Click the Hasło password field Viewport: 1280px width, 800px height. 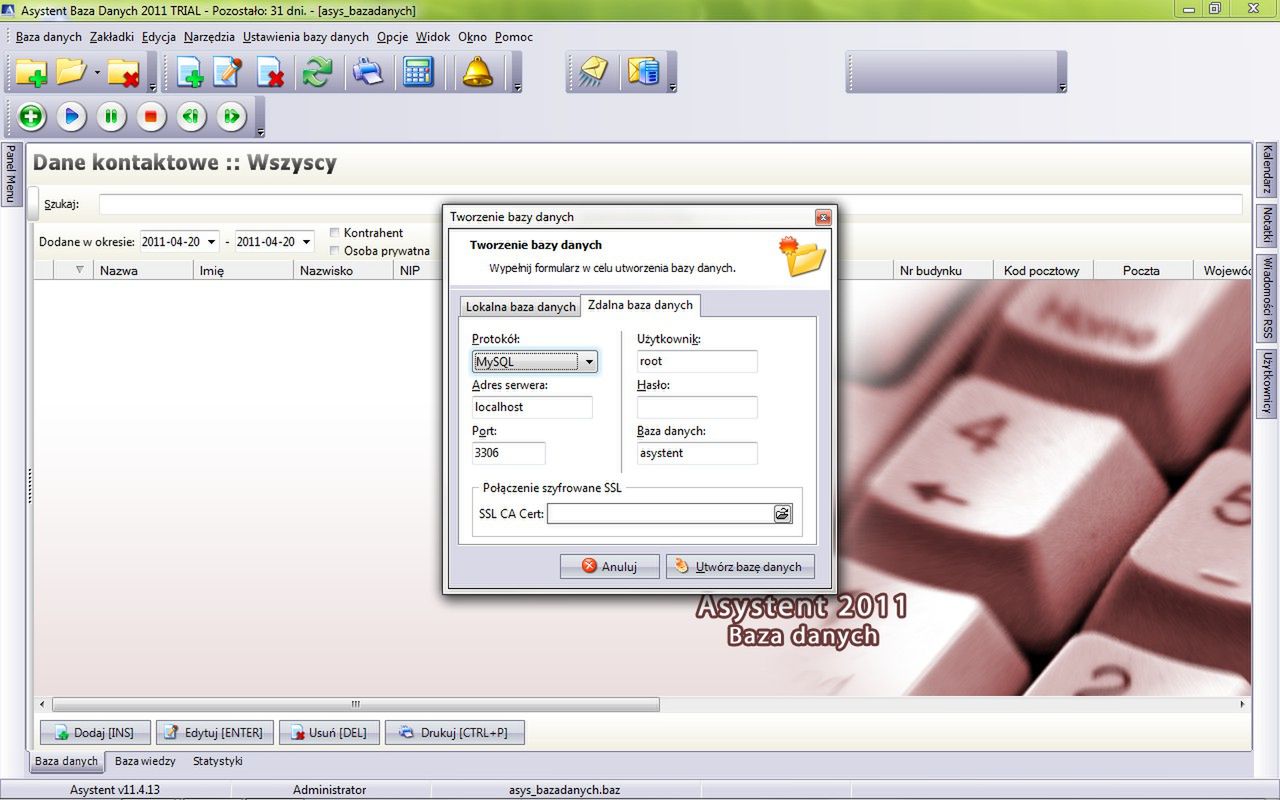tap(697, 407)
